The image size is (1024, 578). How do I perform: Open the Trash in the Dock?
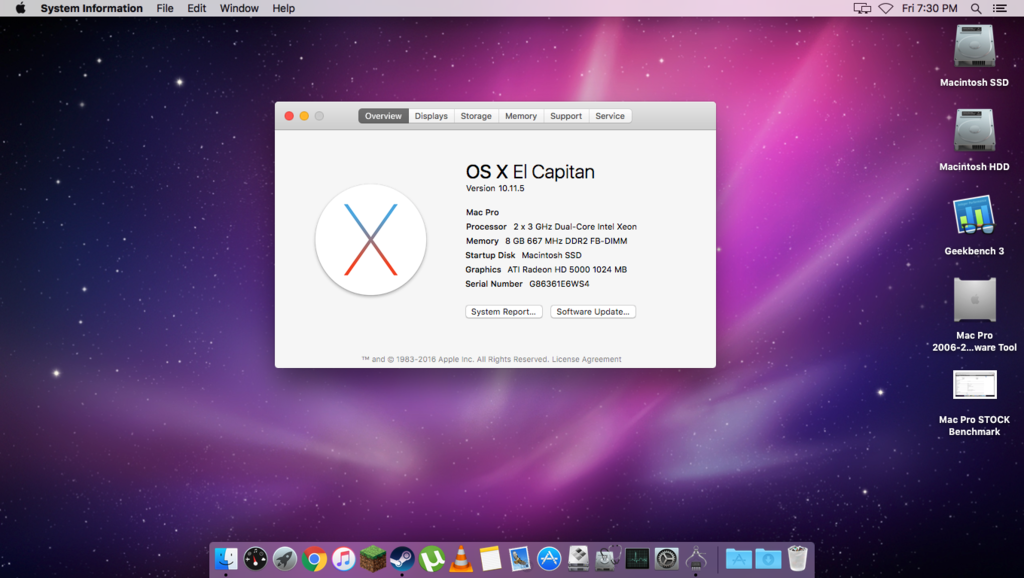pyautogui.click(x=797, y=559)
